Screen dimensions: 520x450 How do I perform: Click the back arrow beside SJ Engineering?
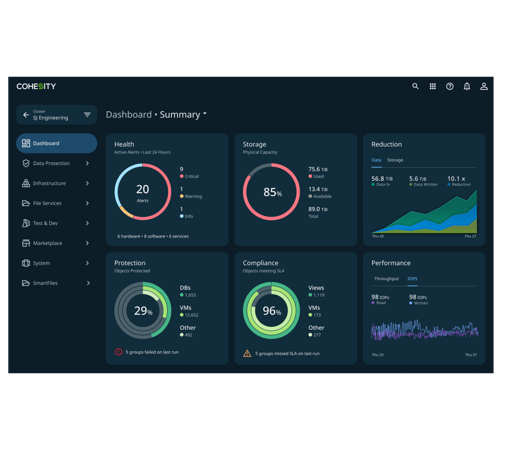click(x=26, y=115)
